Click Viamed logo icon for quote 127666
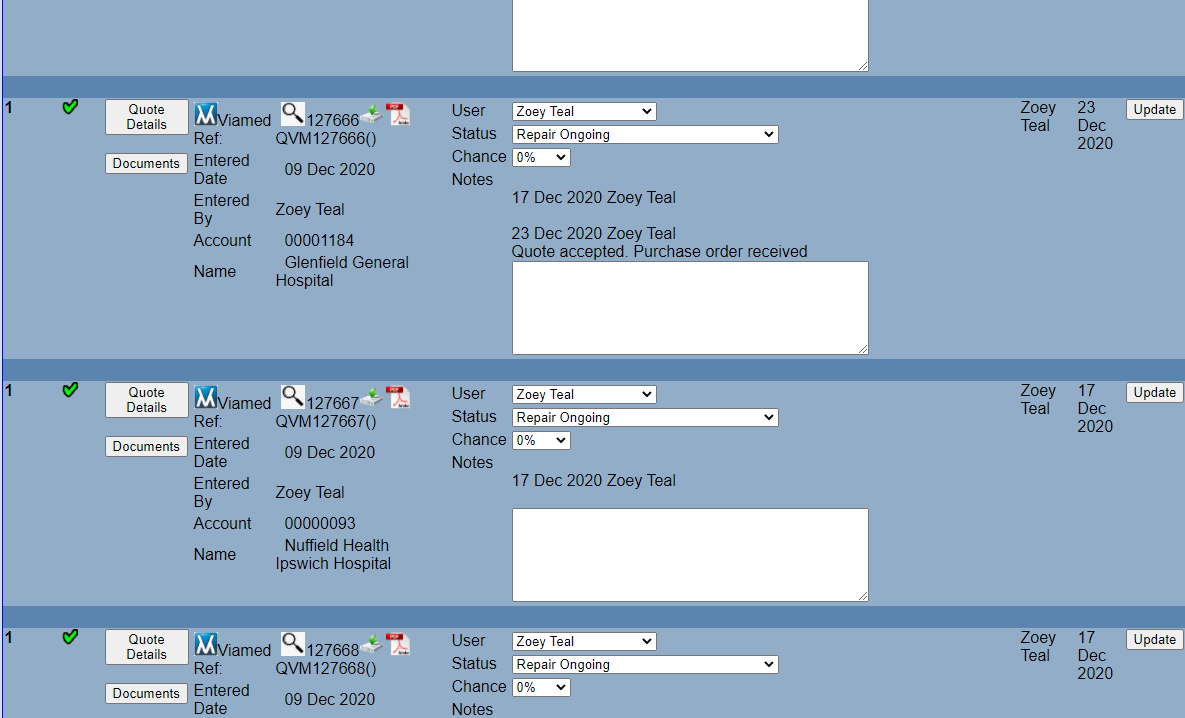Image resolution: width=1185 pixels, height=718 pixels. pos(206,114)
